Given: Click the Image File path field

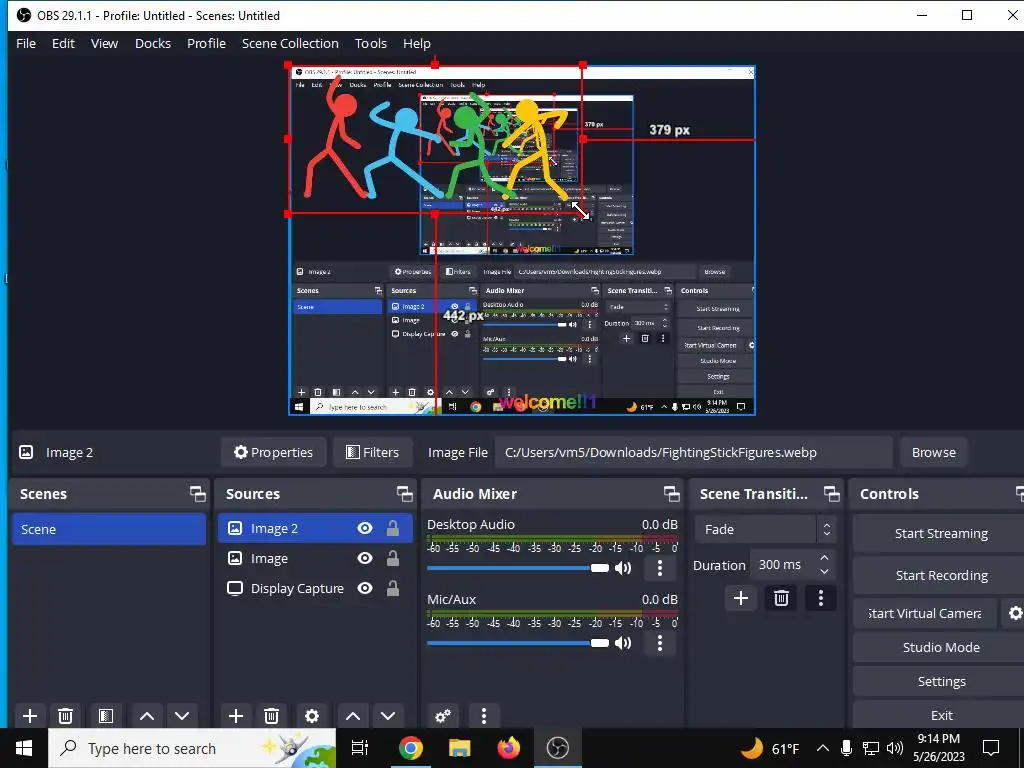Looking at the screenshot, I should (x=693, y=452).
